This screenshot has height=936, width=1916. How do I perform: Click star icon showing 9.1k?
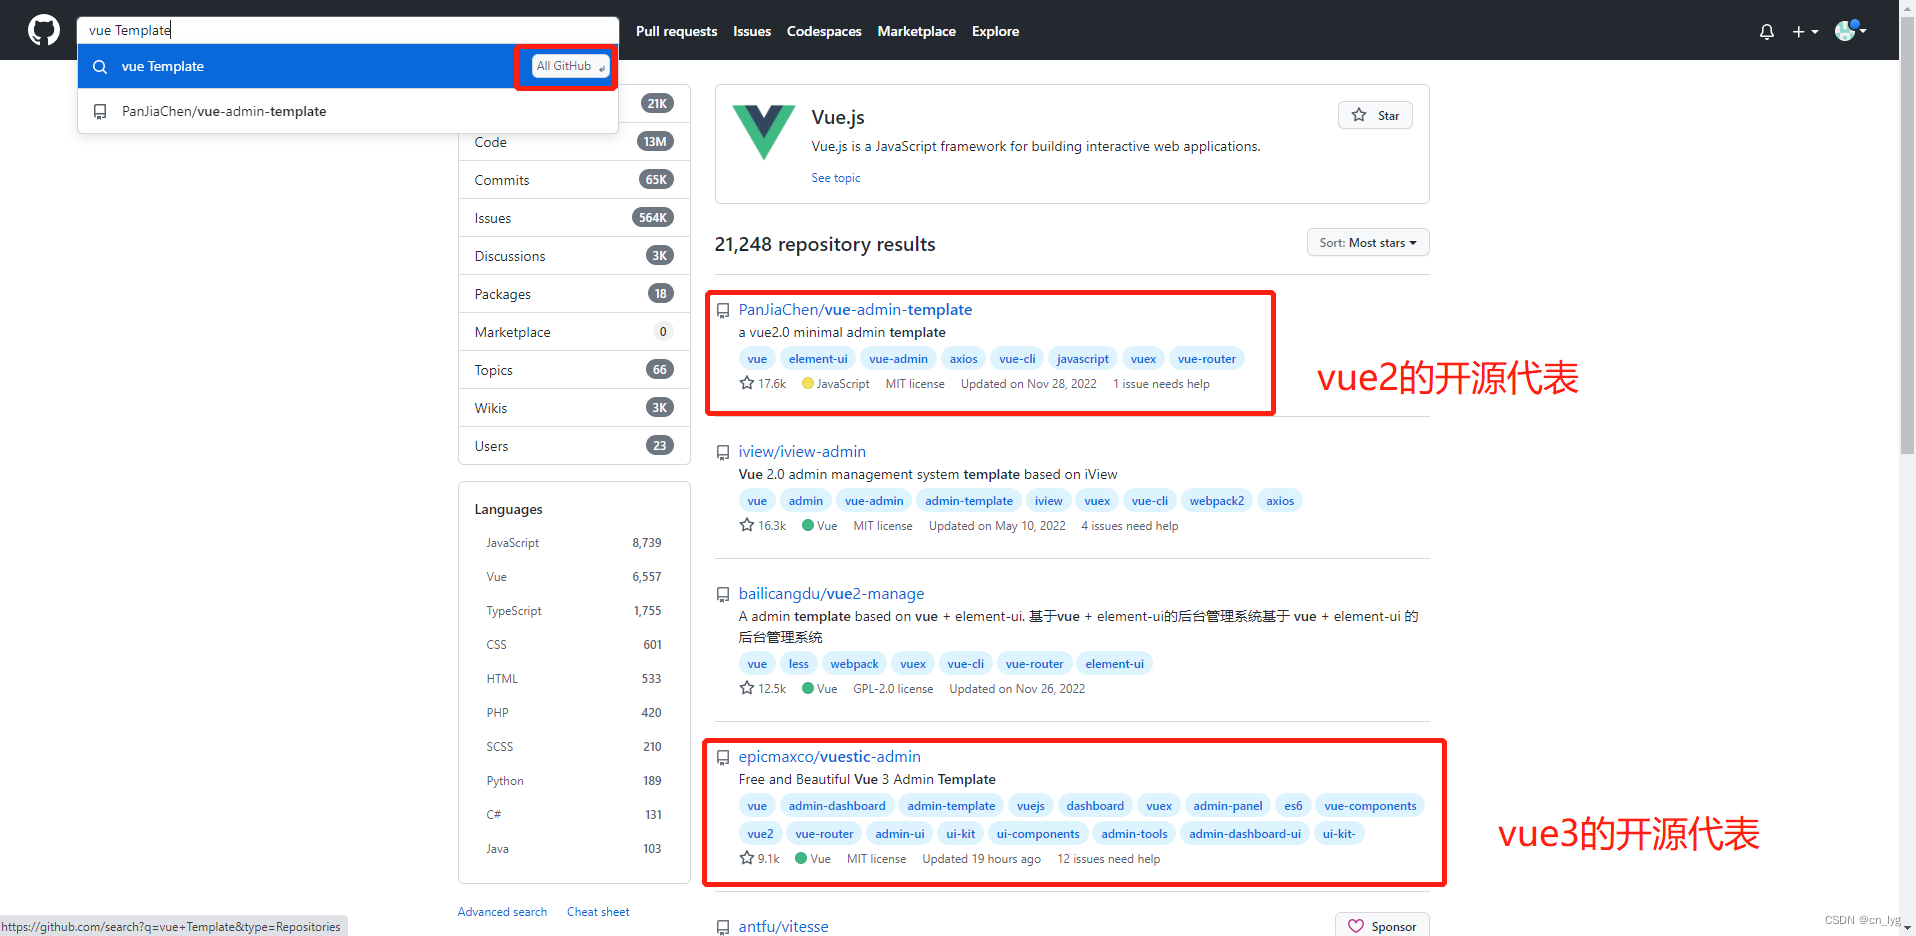pos(747,858)
